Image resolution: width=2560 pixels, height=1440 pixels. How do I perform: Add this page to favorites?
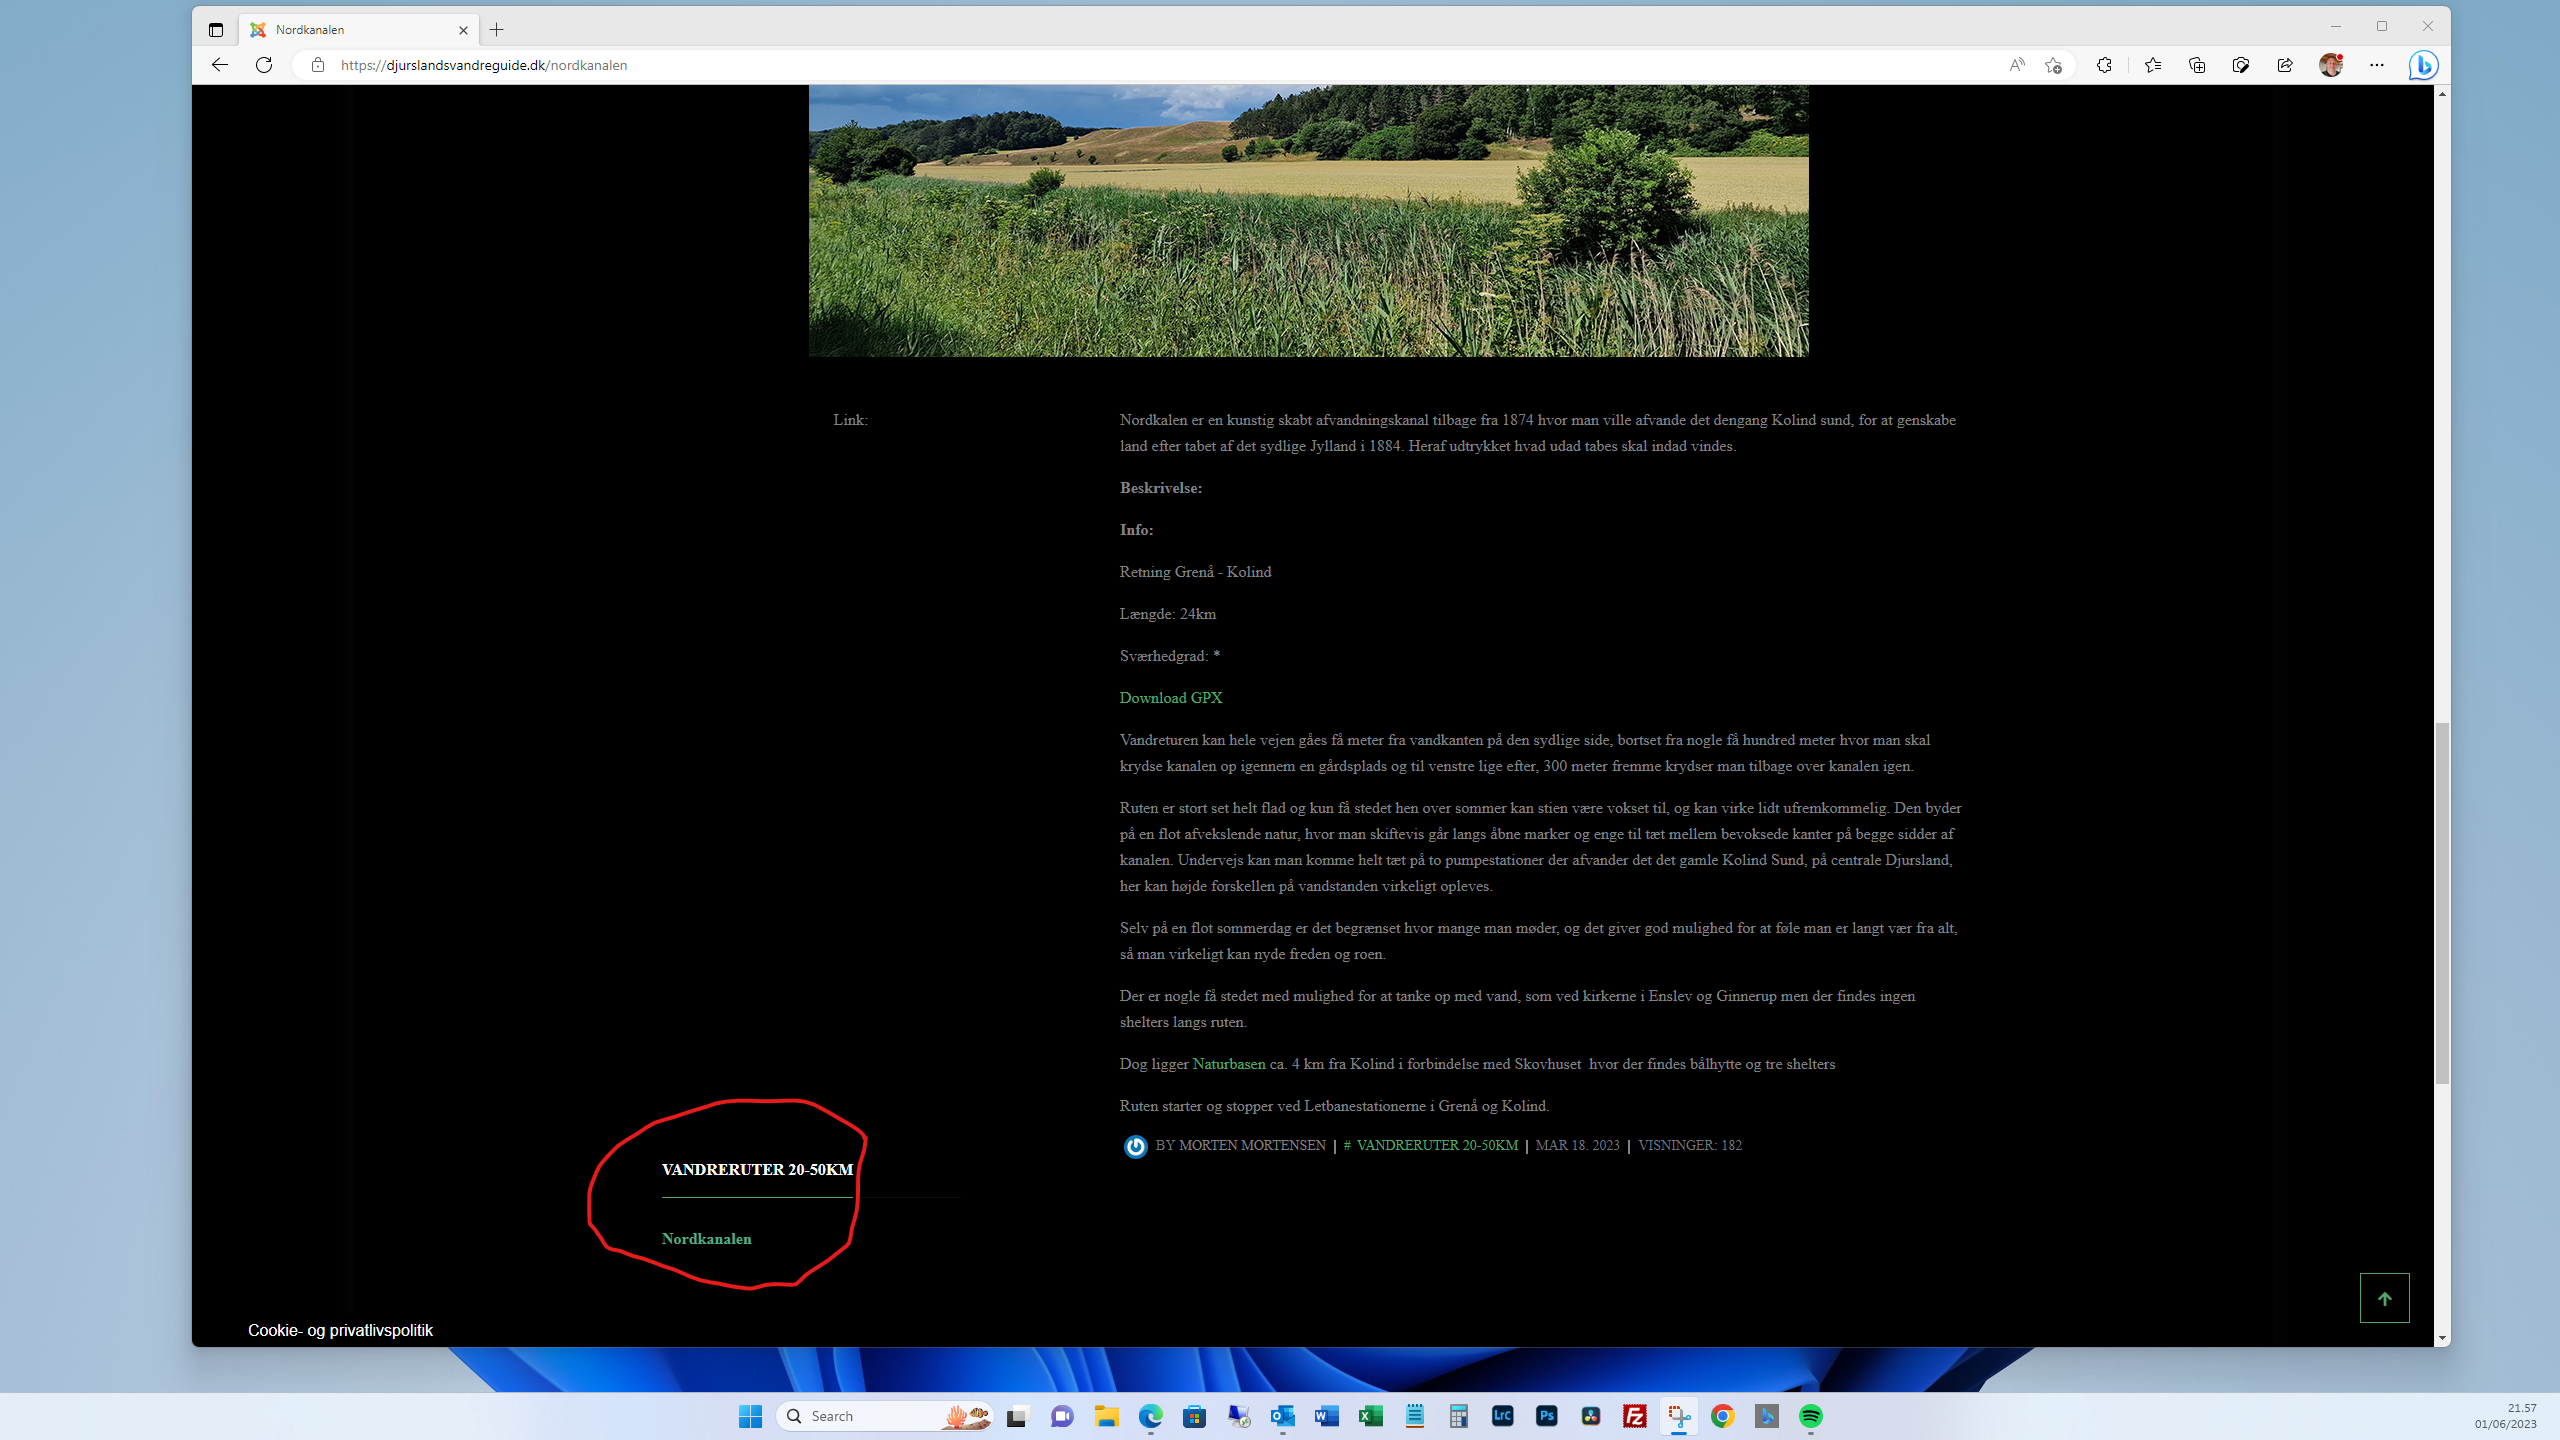(x=2053, y=65)
